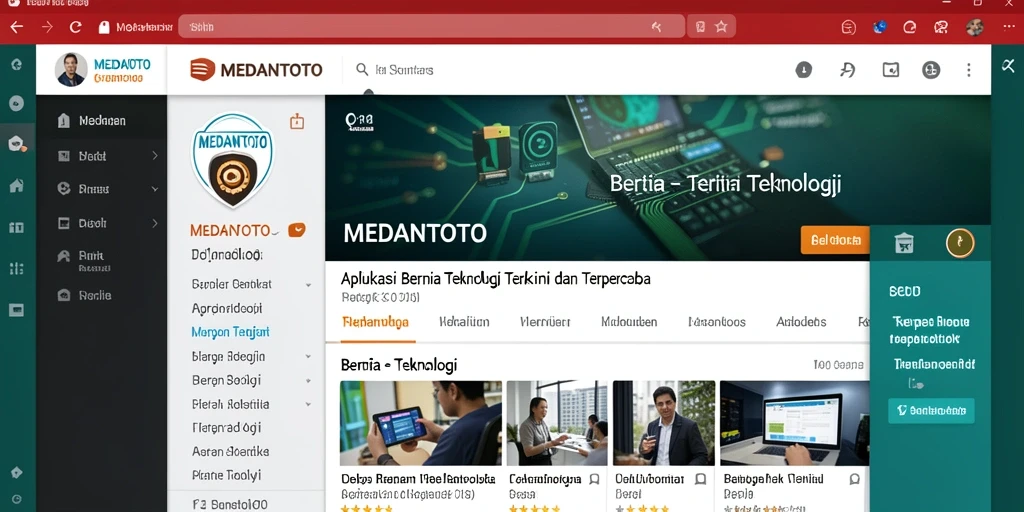Image resolution: width=1024 pixels, height=512 pixels.
Task: Select Pkane Tioolyi in the category list
Action: [226, 475]
